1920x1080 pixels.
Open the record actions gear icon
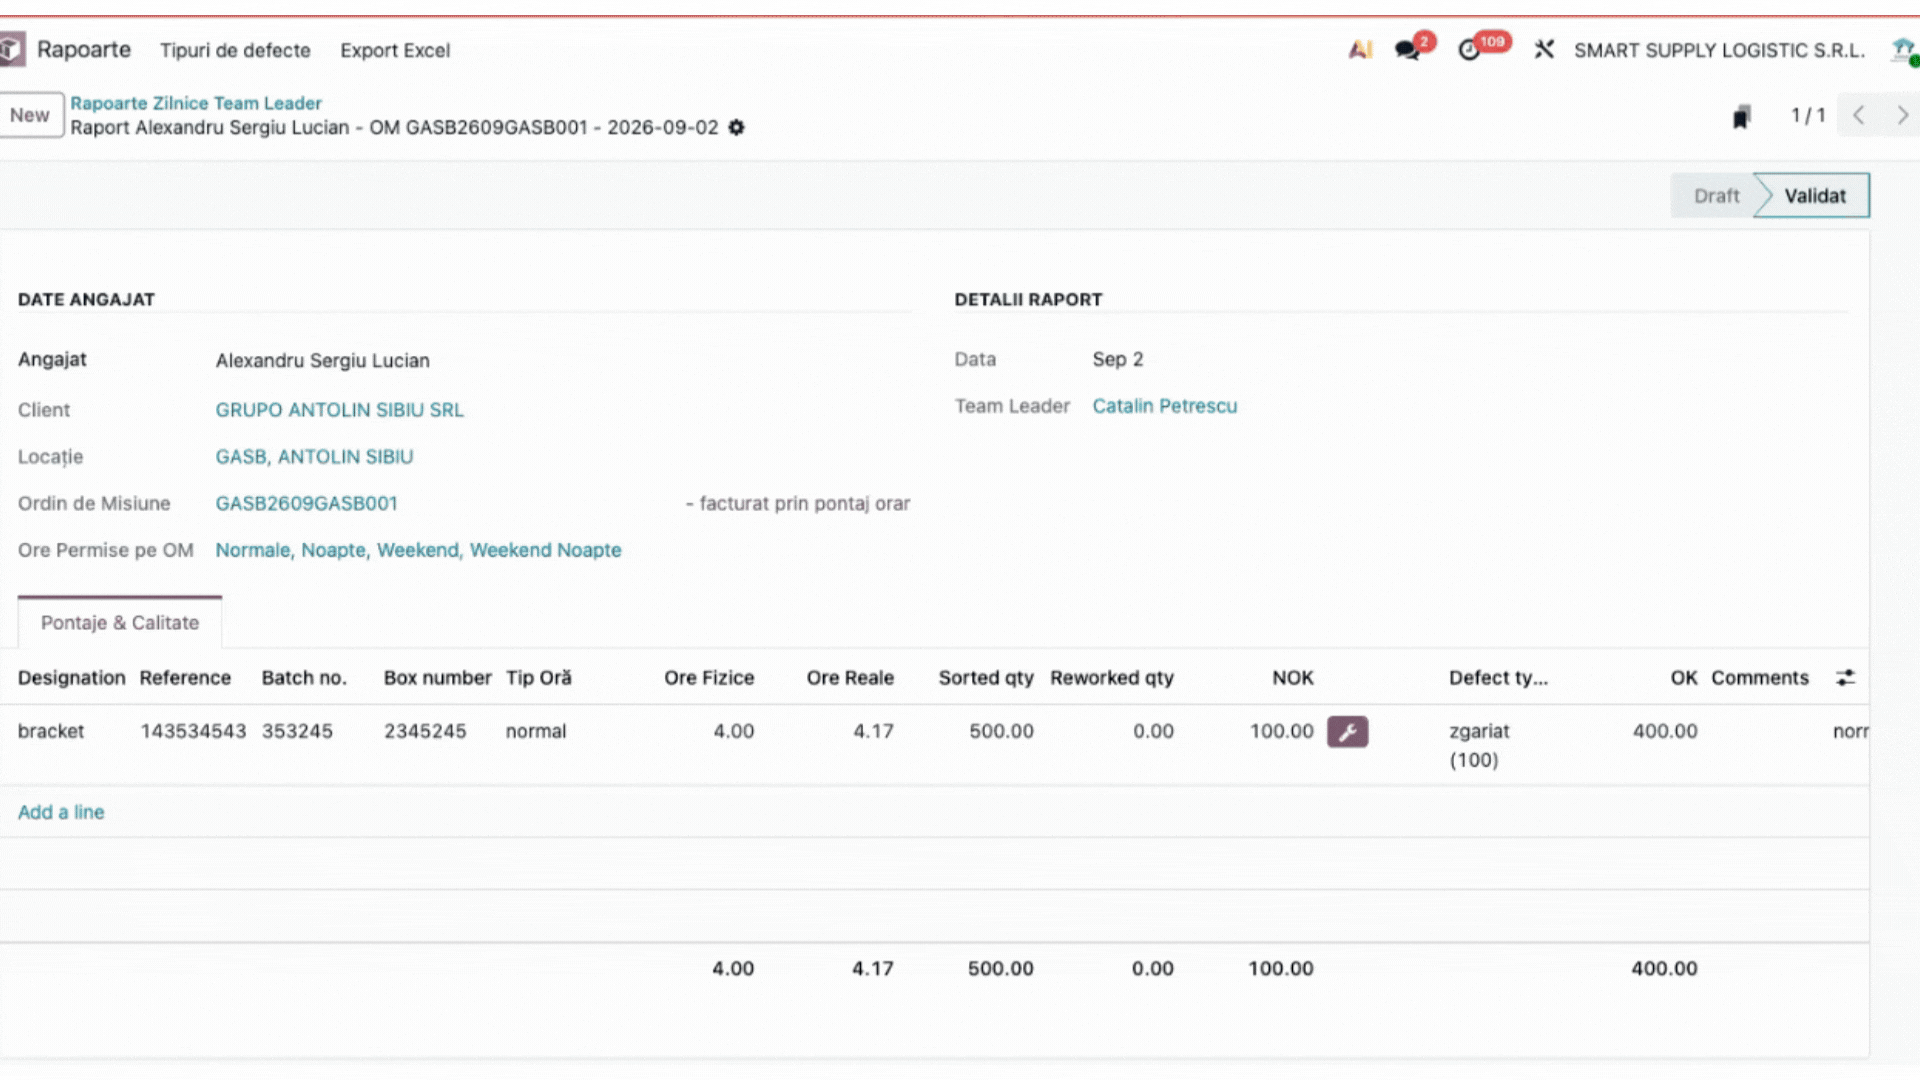pos(736,128)
